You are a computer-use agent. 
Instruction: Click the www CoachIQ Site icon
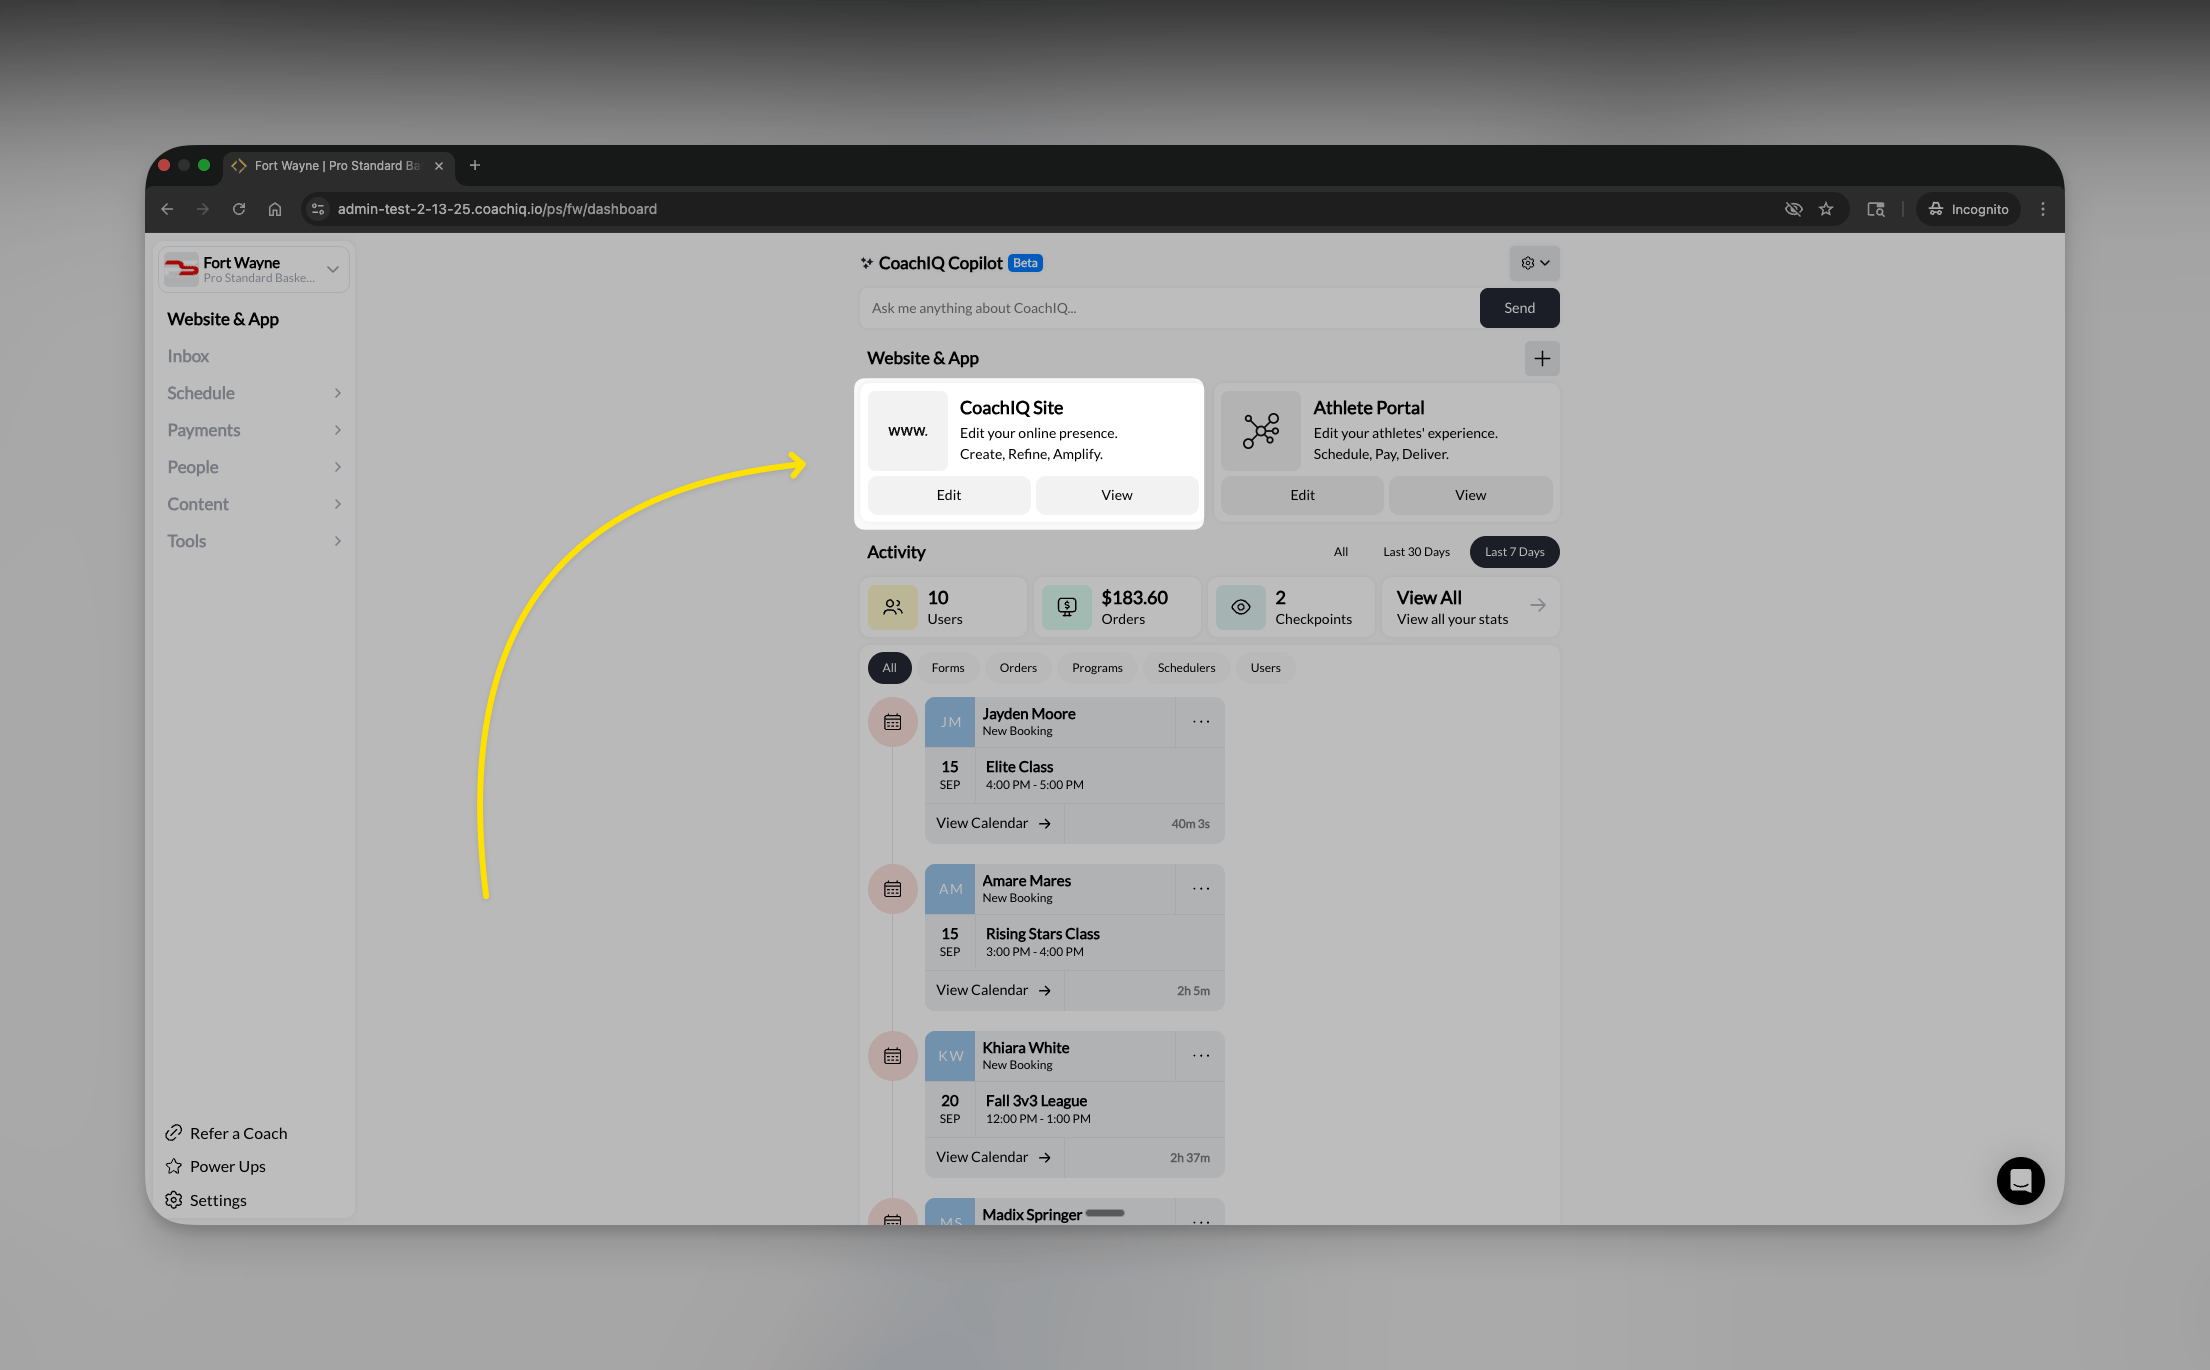pos(908,431)
